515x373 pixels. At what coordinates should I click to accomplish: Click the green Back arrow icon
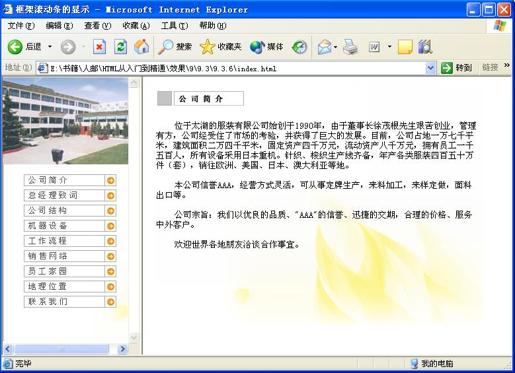point(15,47)
